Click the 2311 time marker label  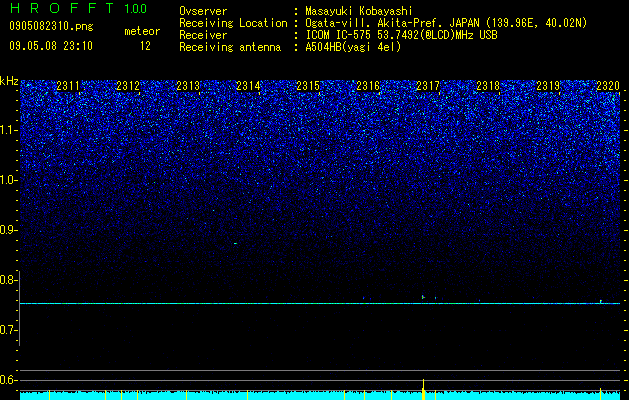coord(68,86)
